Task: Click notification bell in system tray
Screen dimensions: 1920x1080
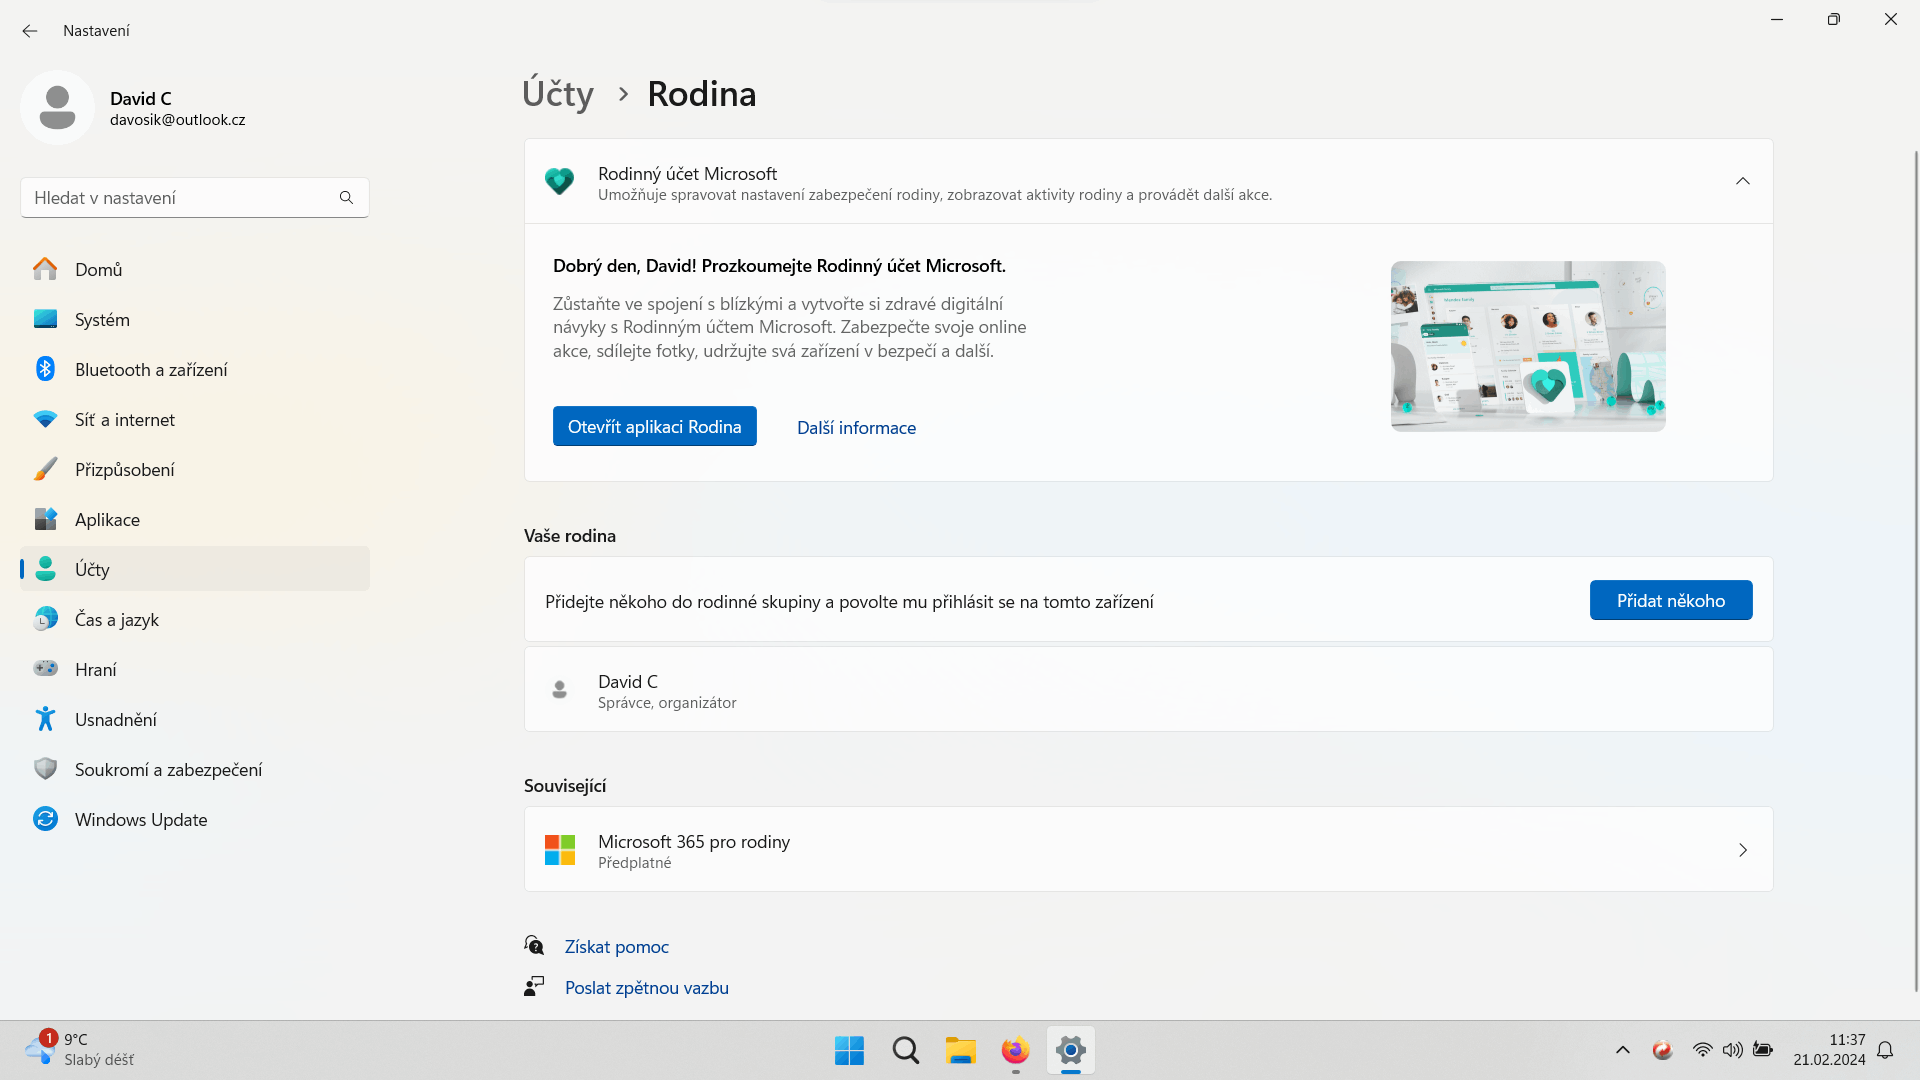Action: 1885,1050
